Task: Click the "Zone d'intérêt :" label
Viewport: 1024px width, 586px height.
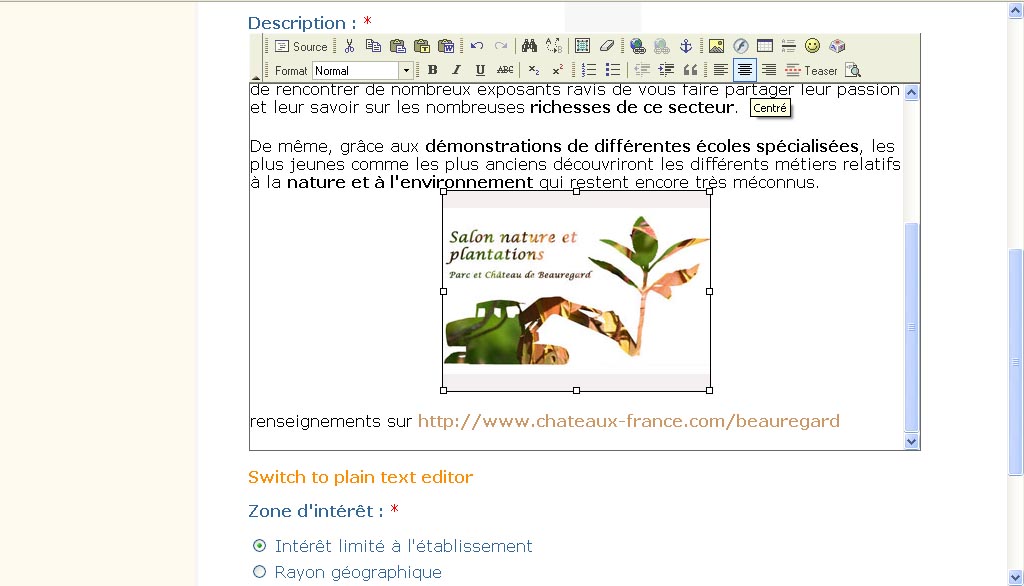Action: (316, 511)
